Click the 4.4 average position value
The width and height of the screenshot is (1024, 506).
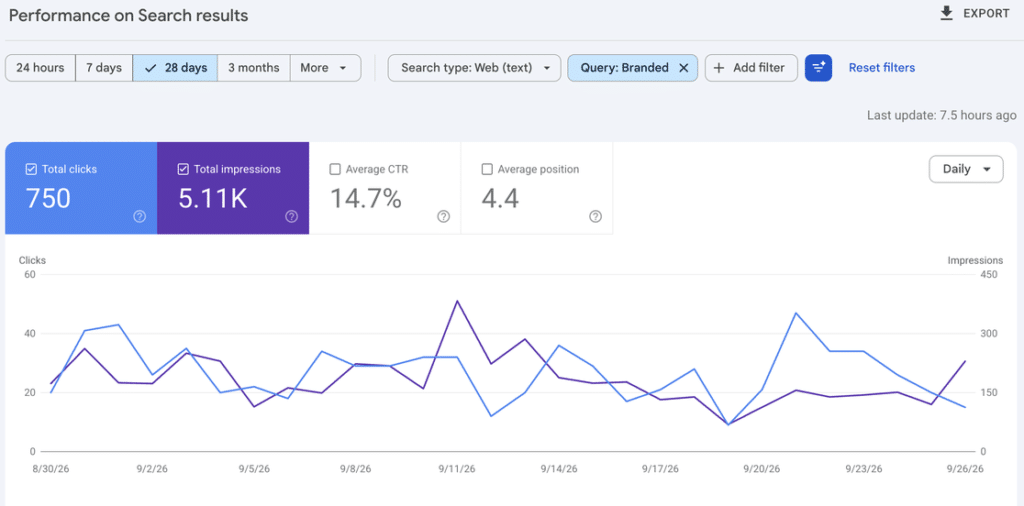(500, 198)
